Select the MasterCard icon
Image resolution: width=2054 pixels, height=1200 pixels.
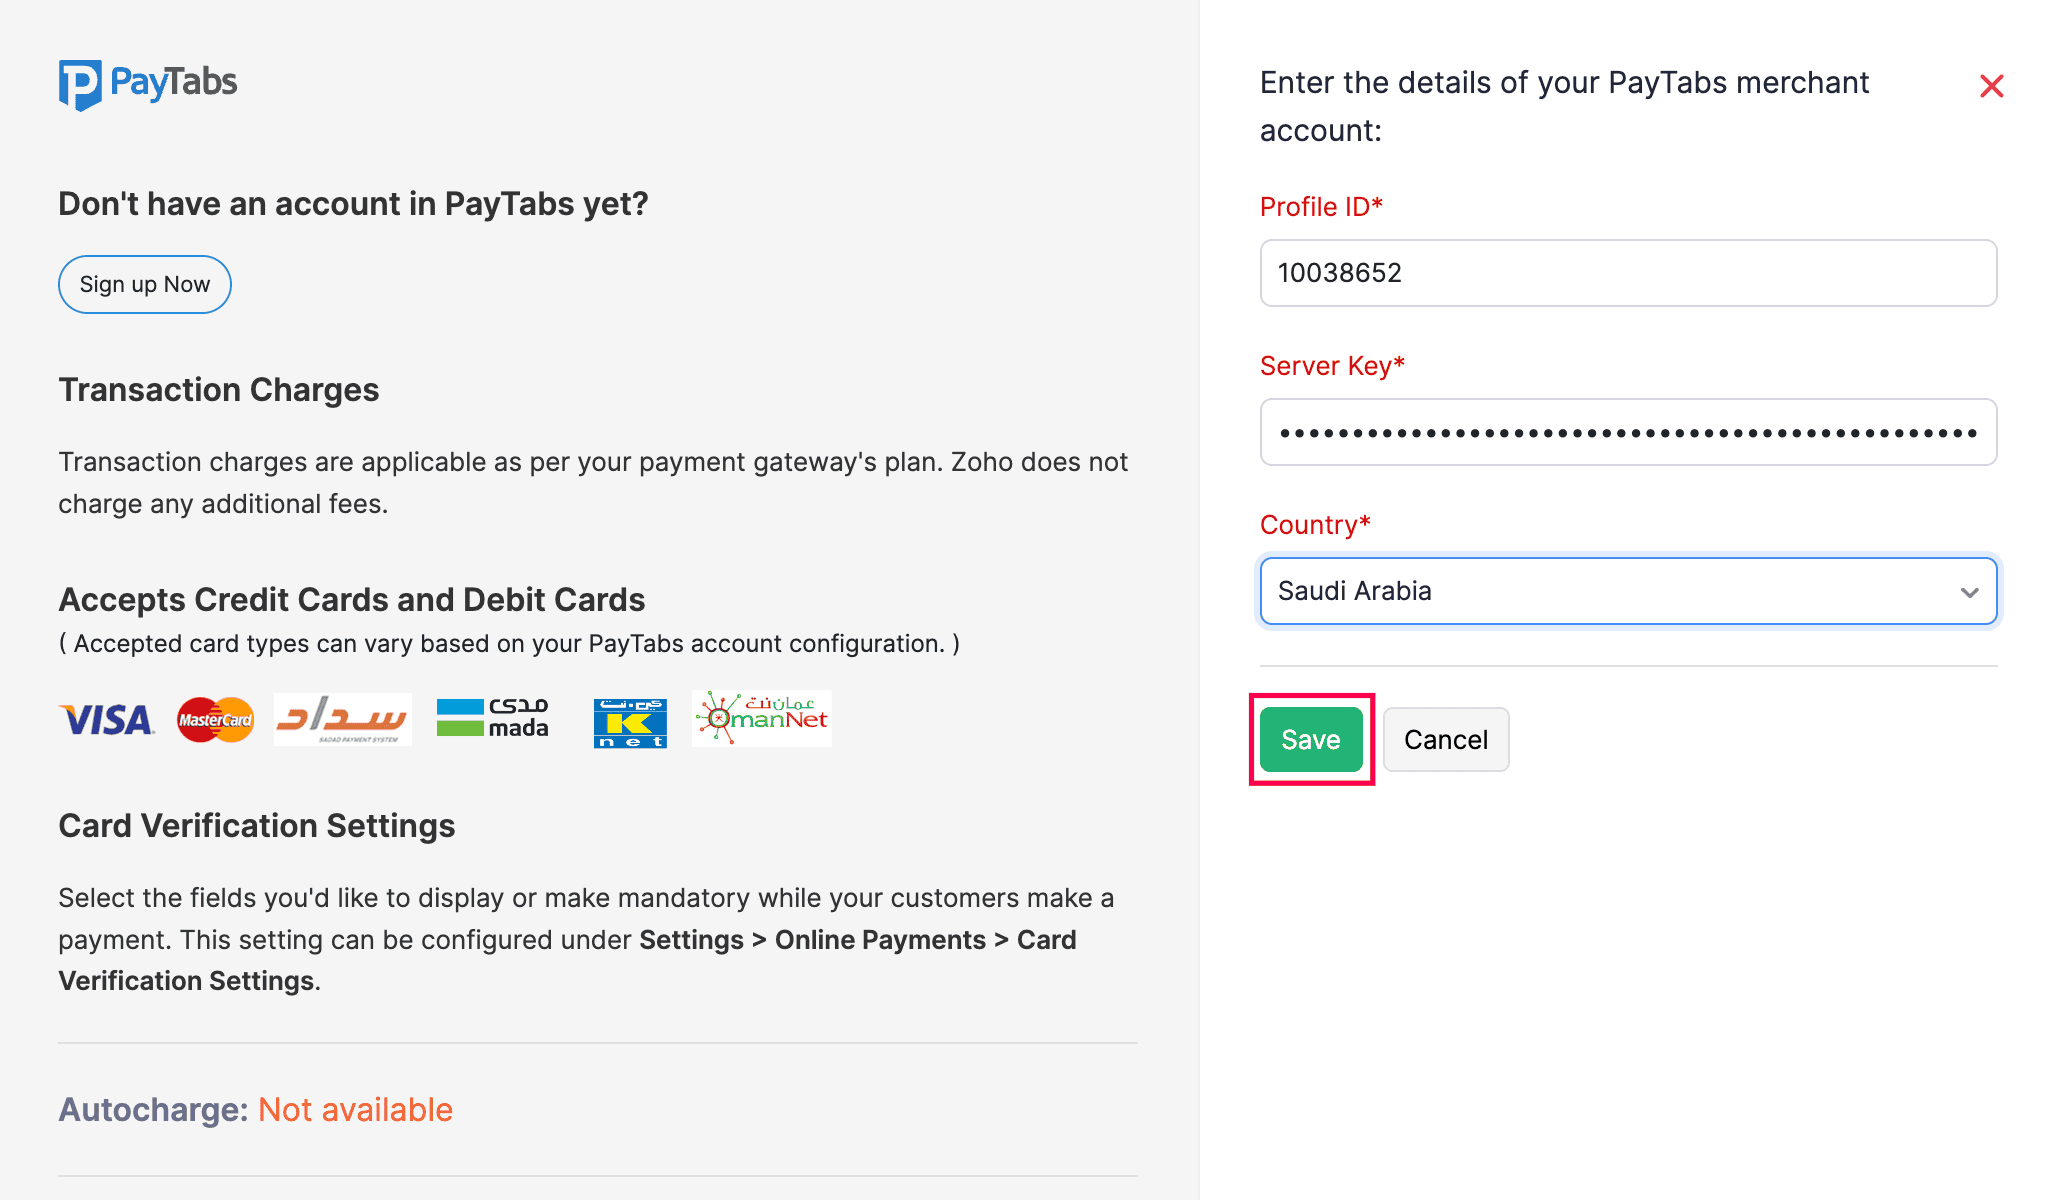click(x=214, y=719)
